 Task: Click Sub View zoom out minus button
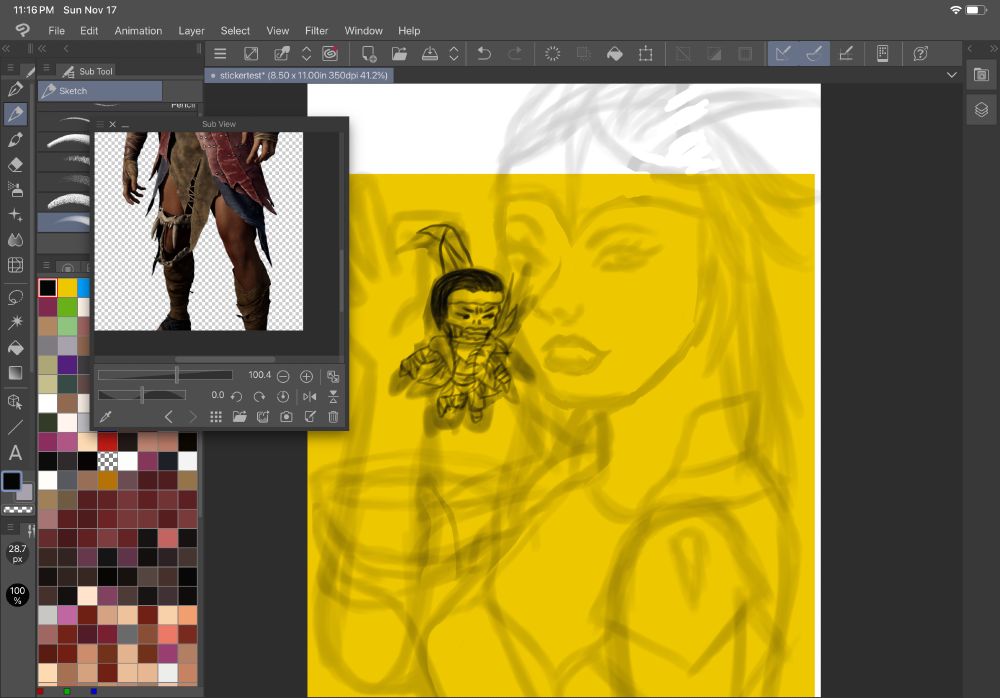coord(283,376)
